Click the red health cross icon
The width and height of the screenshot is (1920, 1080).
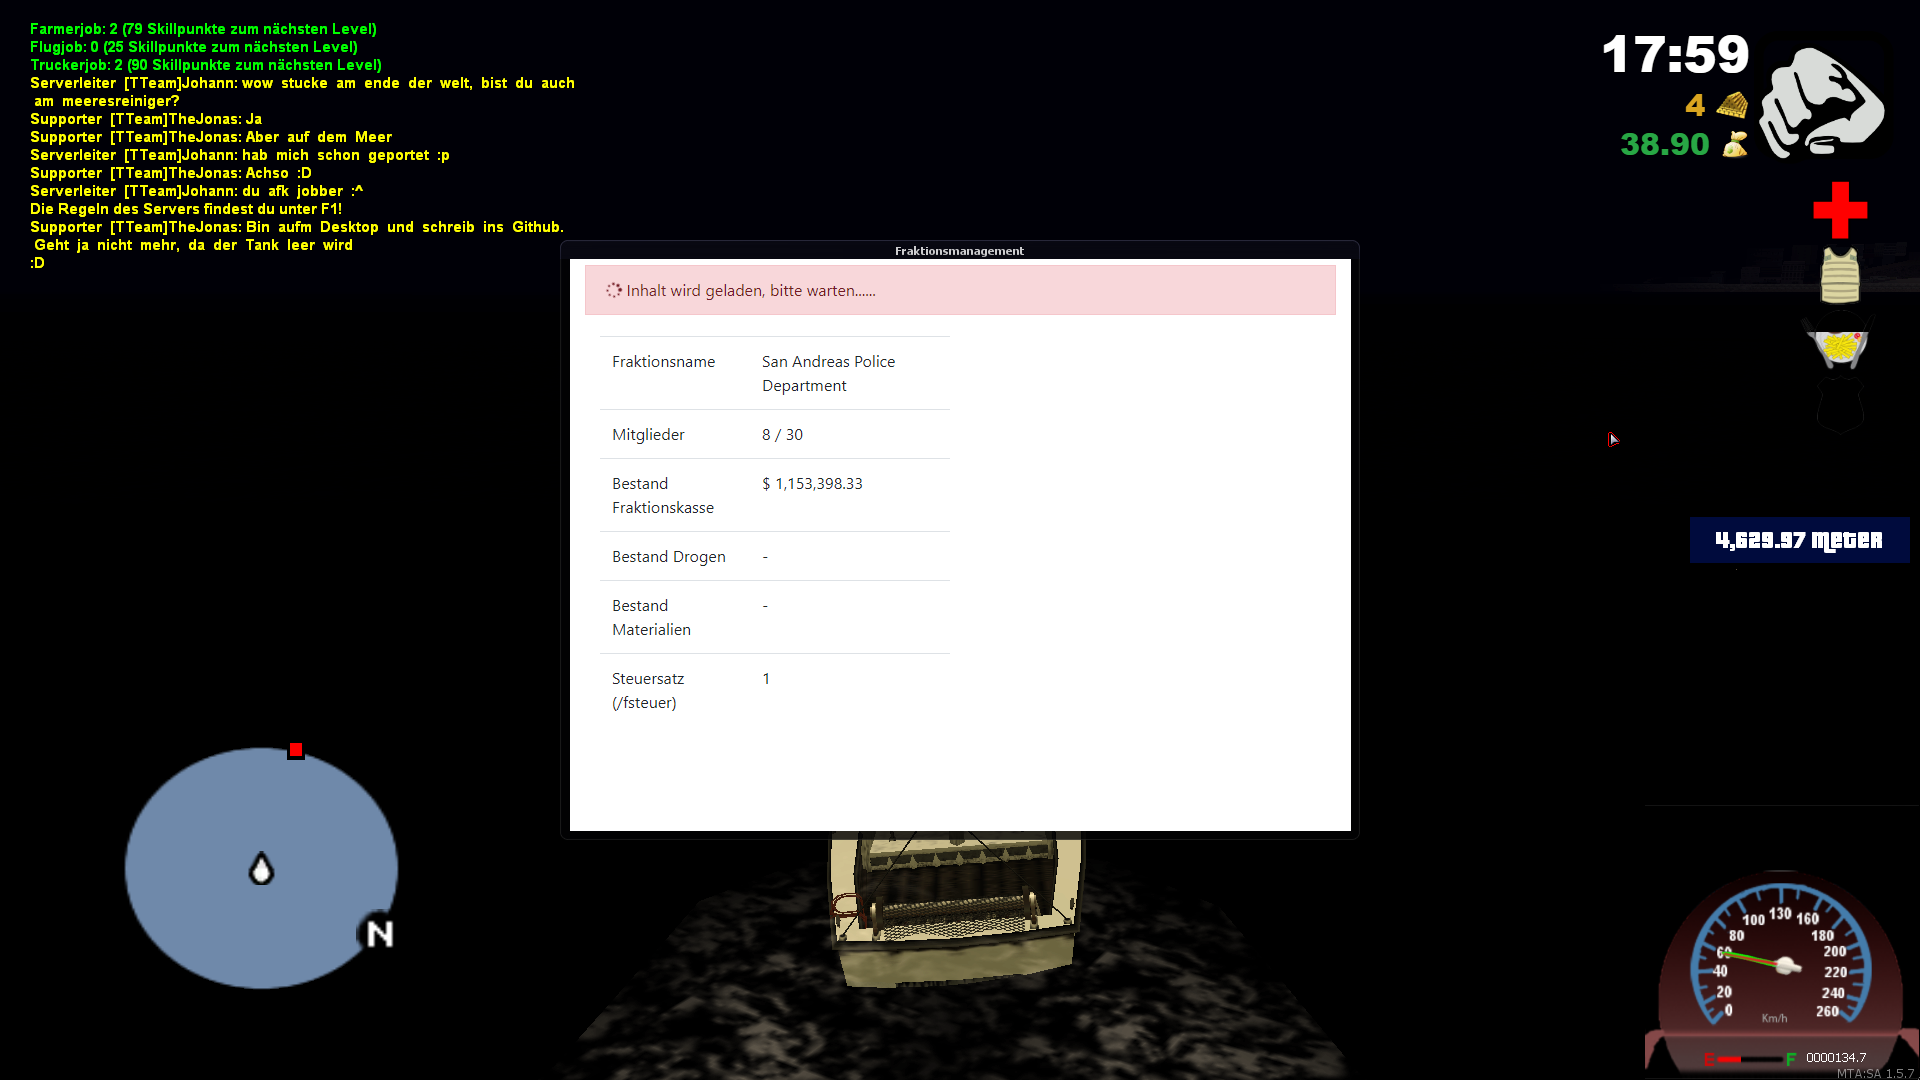(x=1839, y=210)
